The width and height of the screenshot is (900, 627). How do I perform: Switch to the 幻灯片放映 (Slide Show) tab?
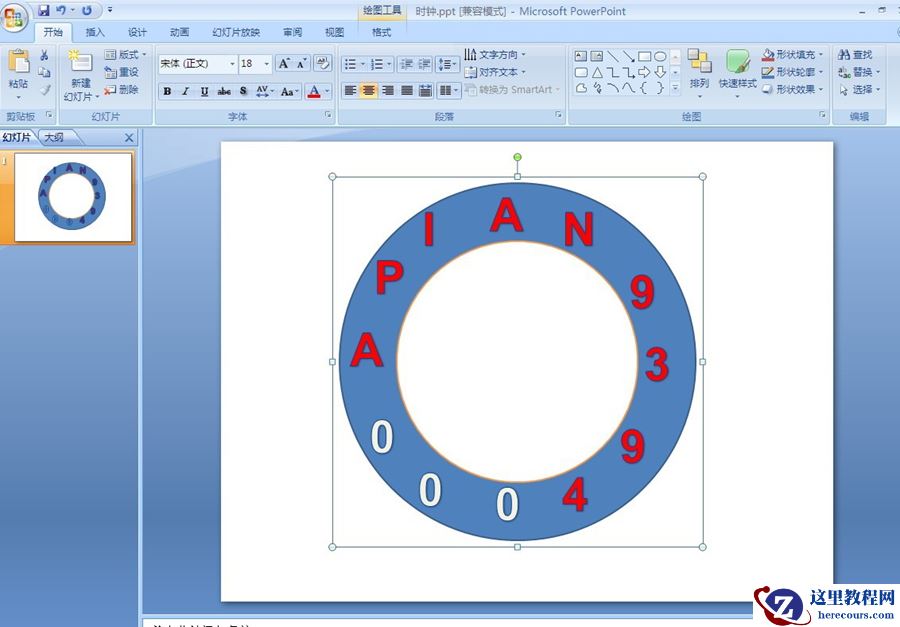[236, 32]
